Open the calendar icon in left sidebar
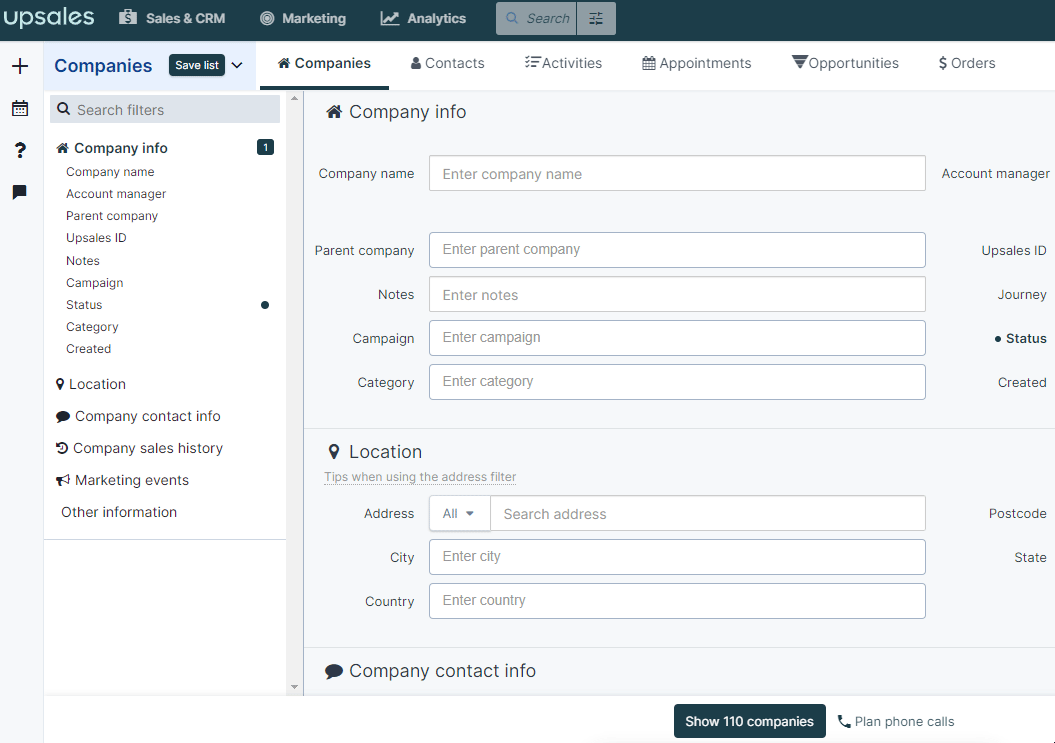The width and height of the screenshot is (1055, 743). (20, 108)
